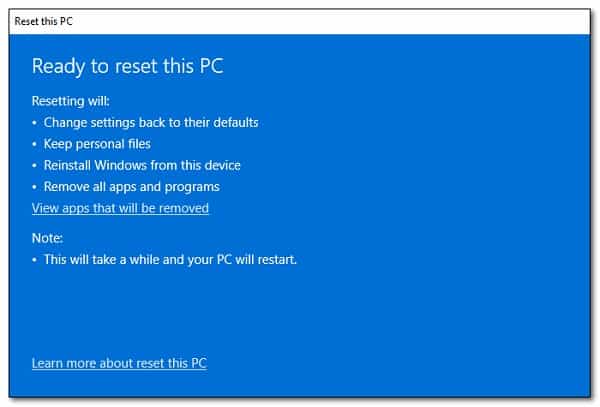
Task: Open the View apps that will be removed link
Action: click(120, 208)
